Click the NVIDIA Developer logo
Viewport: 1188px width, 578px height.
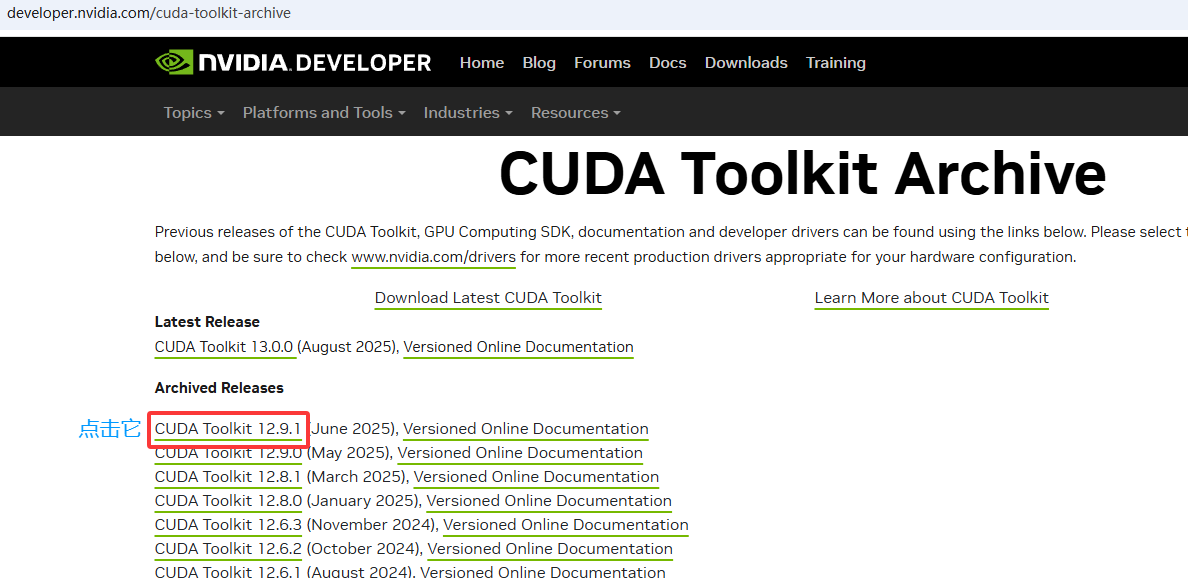(293, 62)
